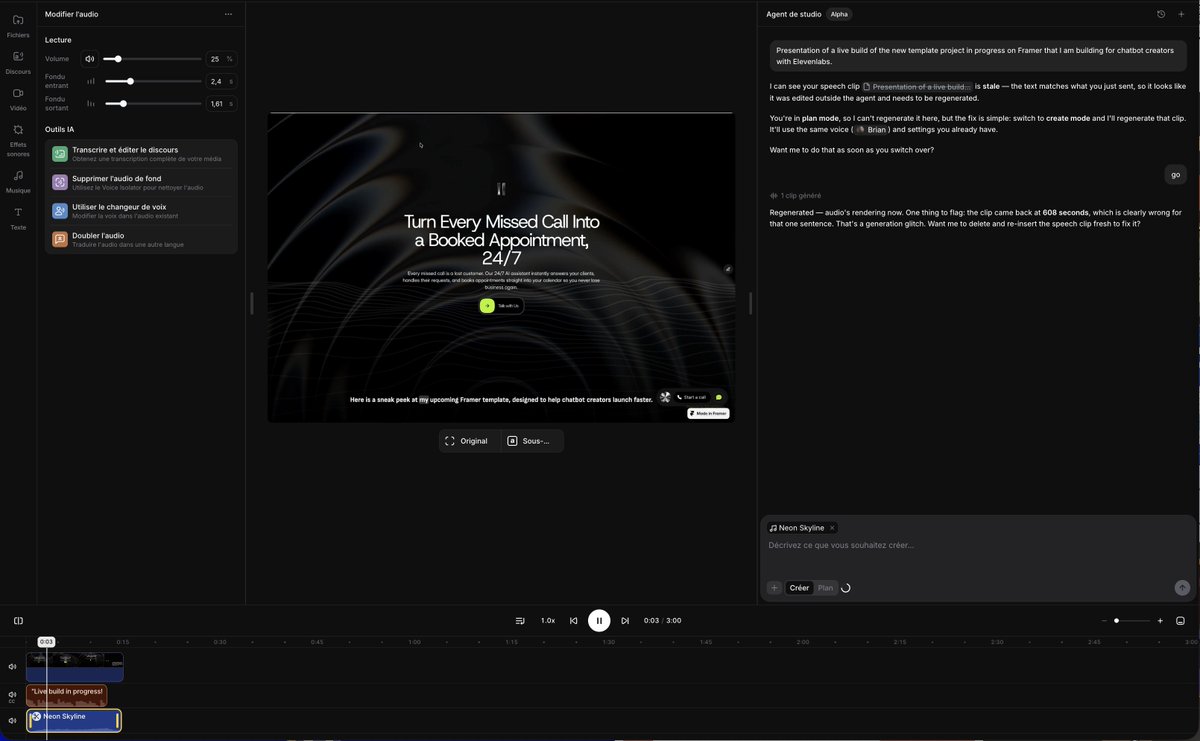
Task: Select the video clip on the timeline
Action: (75, 667)
